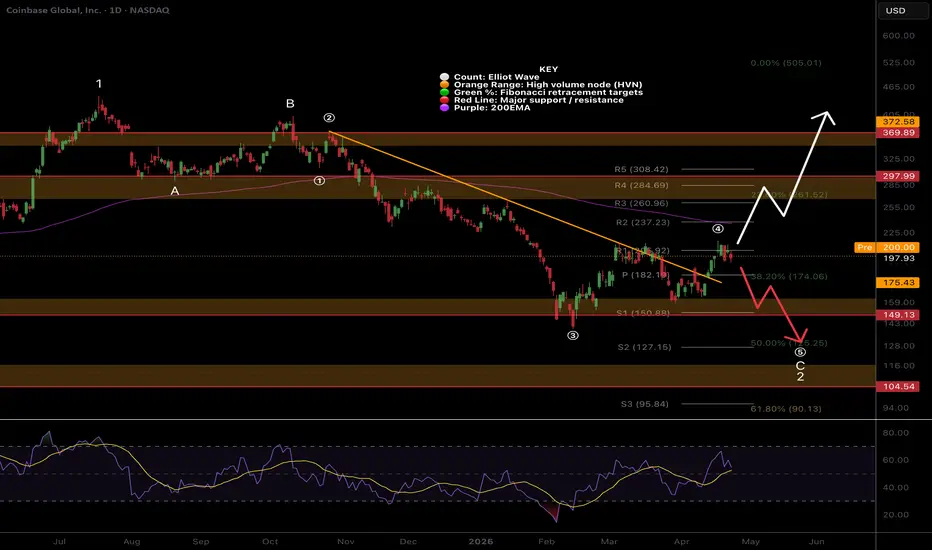This screenshot has height=550, width=932.
Task: Click the 38.20% (174.06) Fibonacci label
Action: coord(789,276)
